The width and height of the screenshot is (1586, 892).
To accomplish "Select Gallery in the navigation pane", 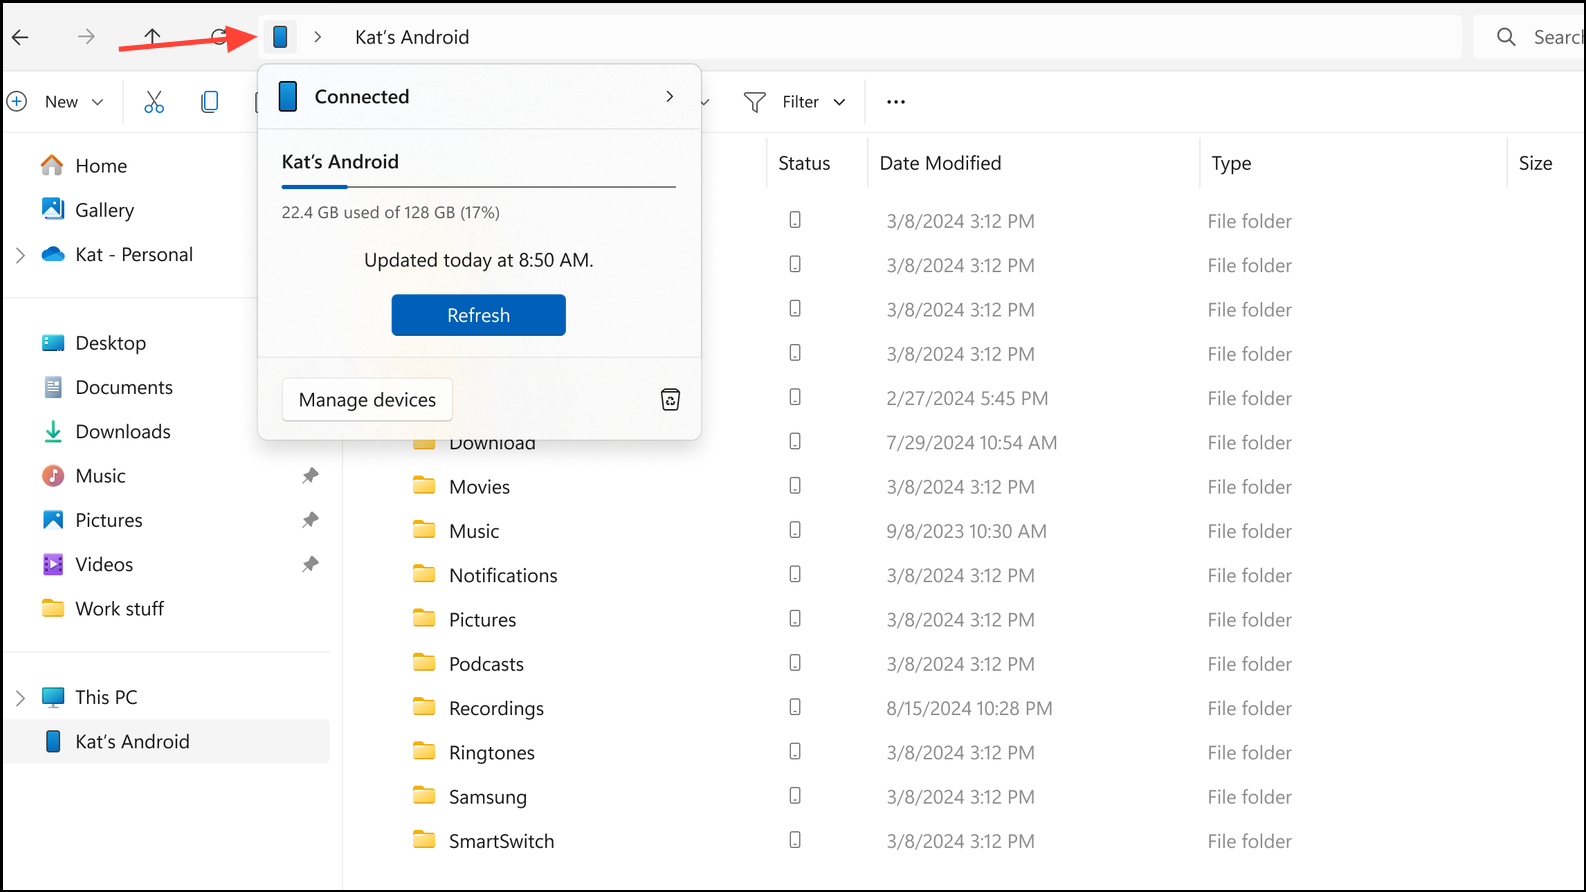I will pos(104,210).
